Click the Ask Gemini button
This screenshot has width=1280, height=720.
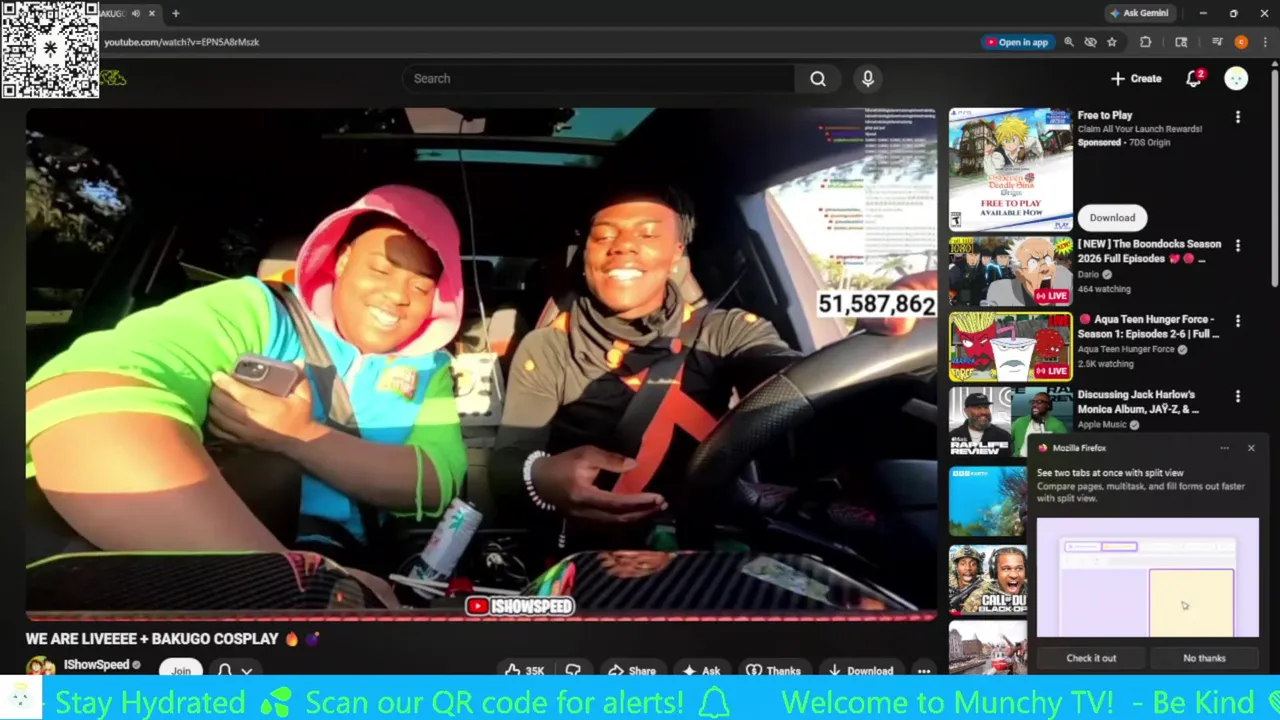coord(1138,13)
